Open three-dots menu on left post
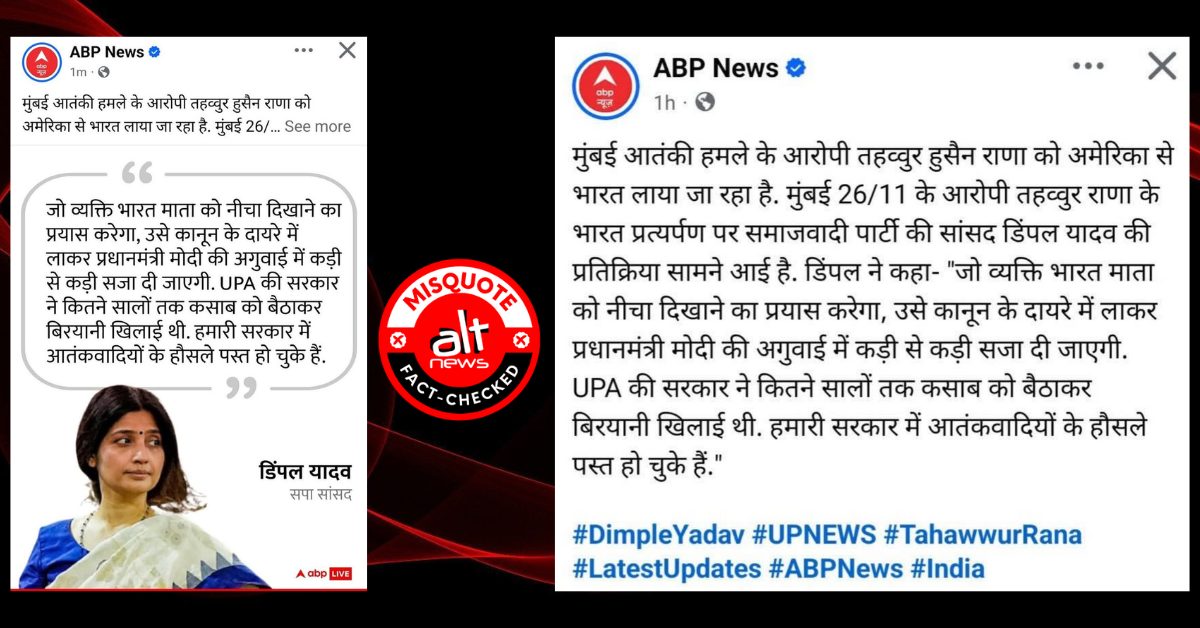The height and width of the screenshot is (628, 1200). [x=305, y=50]
